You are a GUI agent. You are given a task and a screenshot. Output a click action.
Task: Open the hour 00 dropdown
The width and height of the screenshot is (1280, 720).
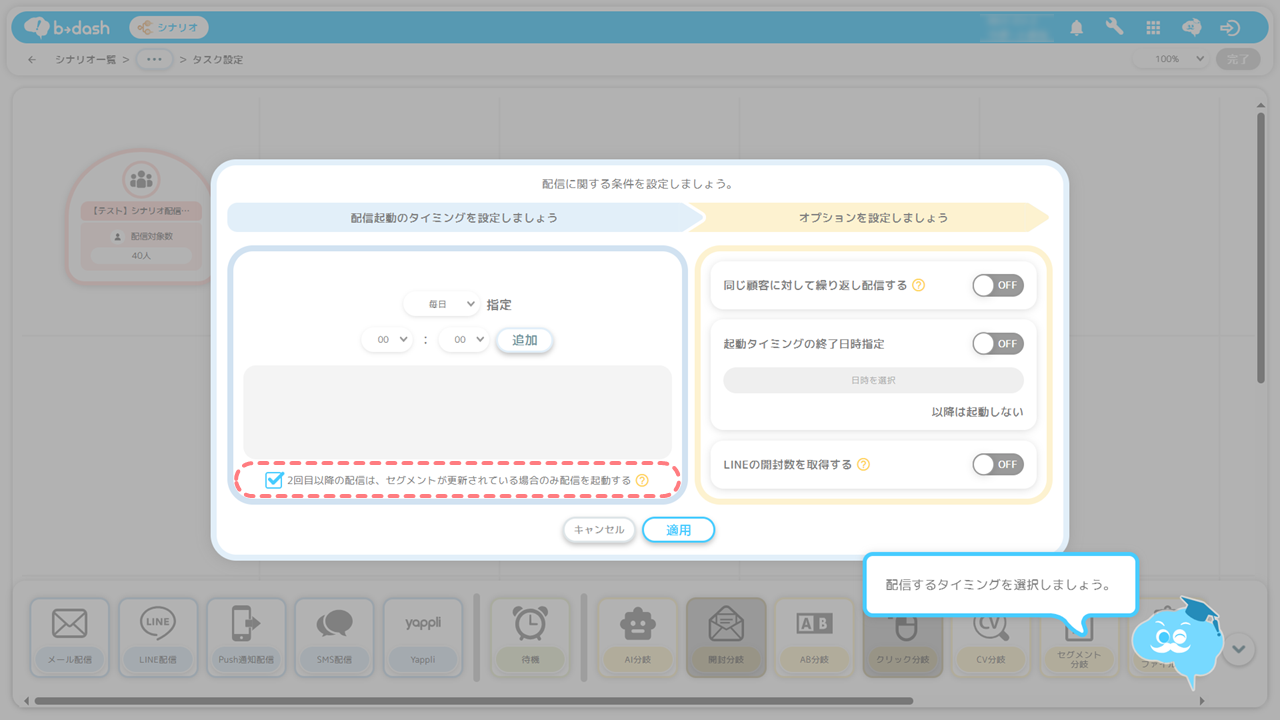387,340
